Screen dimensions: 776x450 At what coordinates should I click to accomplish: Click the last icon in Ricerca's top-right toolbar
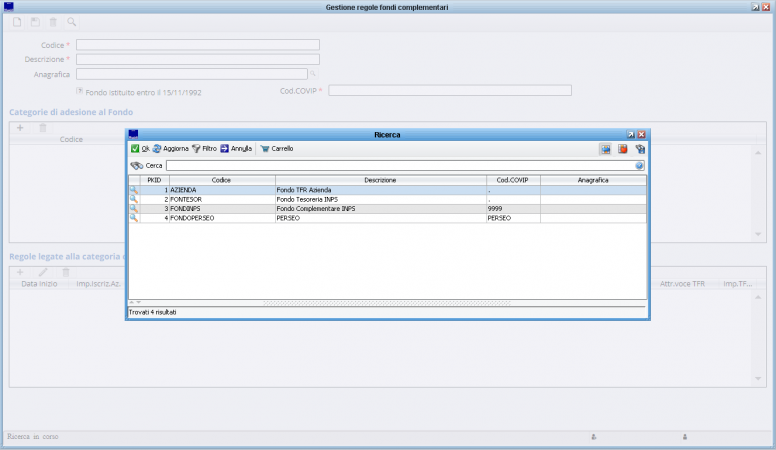click(x=640, y=149)
